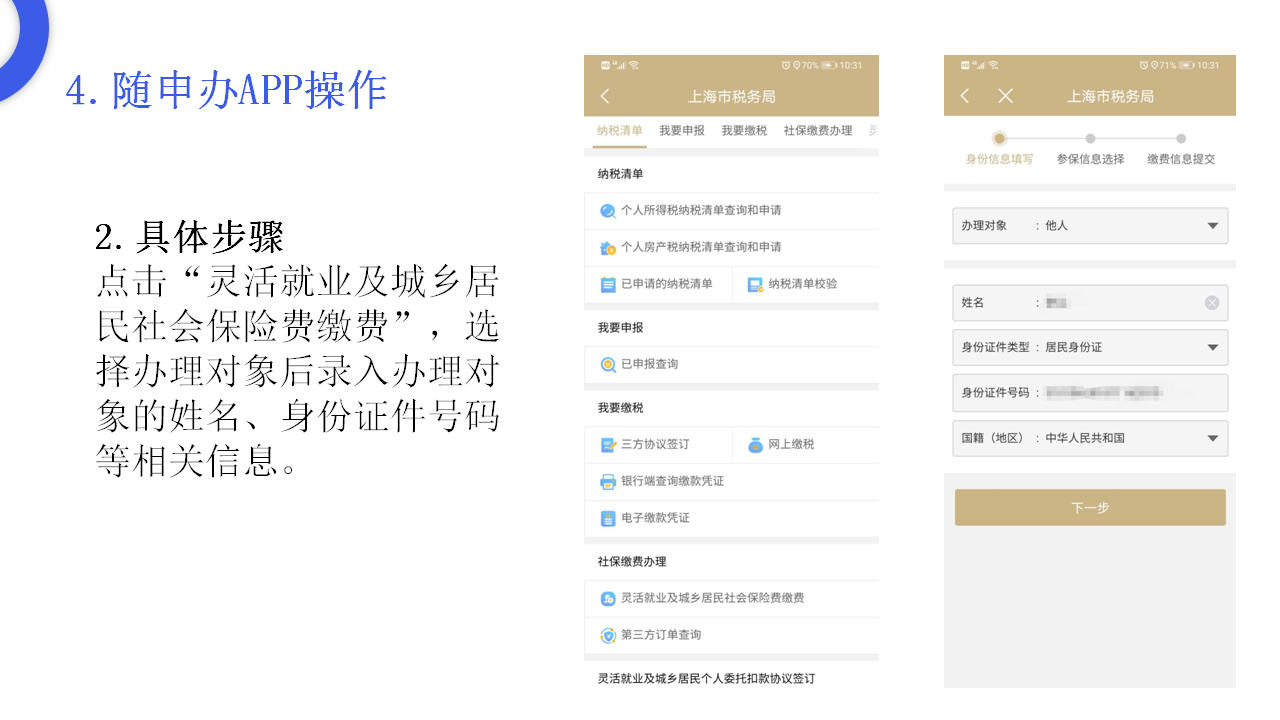This screenshot has height=720, width=1280.
Task: Tap 上海市税务局 title in right phone
Action: point(1111,97)
